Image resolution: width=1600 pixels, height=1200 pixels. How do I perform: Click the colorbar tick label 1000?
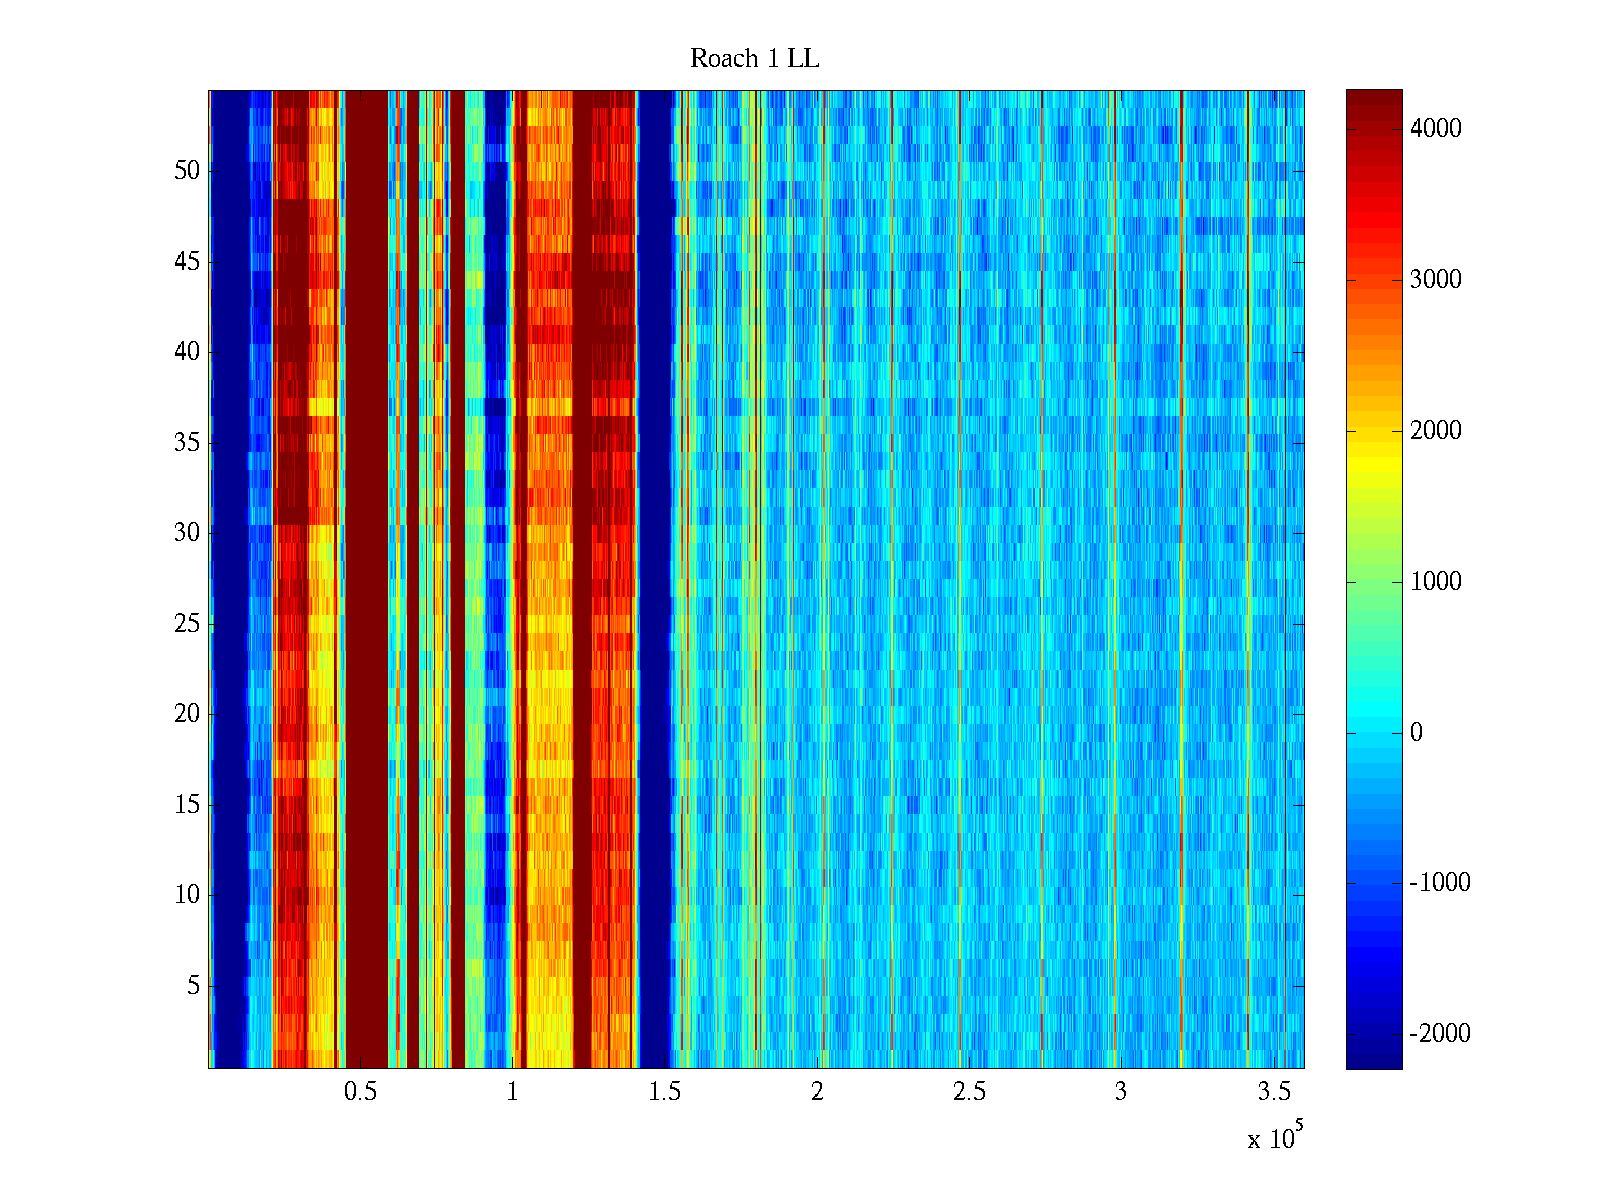coord(1435,582)
